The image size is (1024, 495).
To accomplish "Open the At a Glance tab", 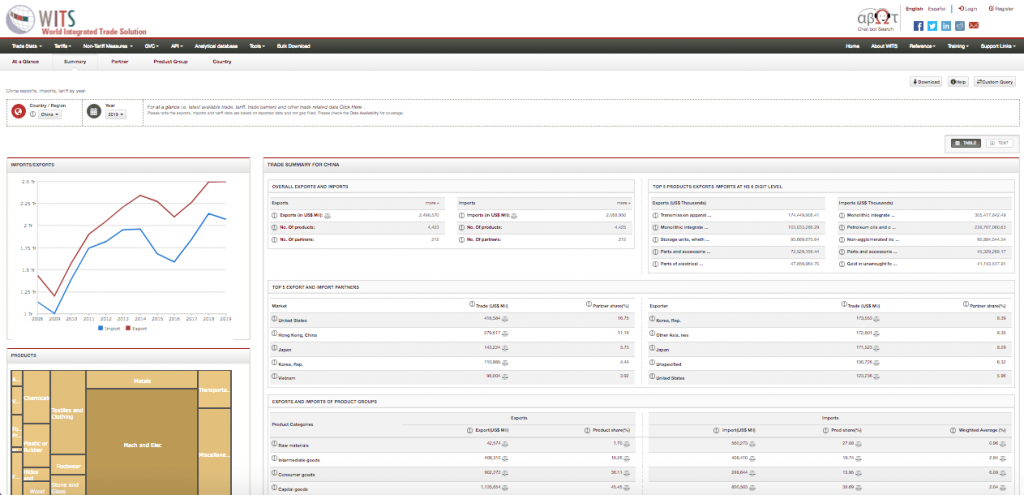I will coord(25,61).
